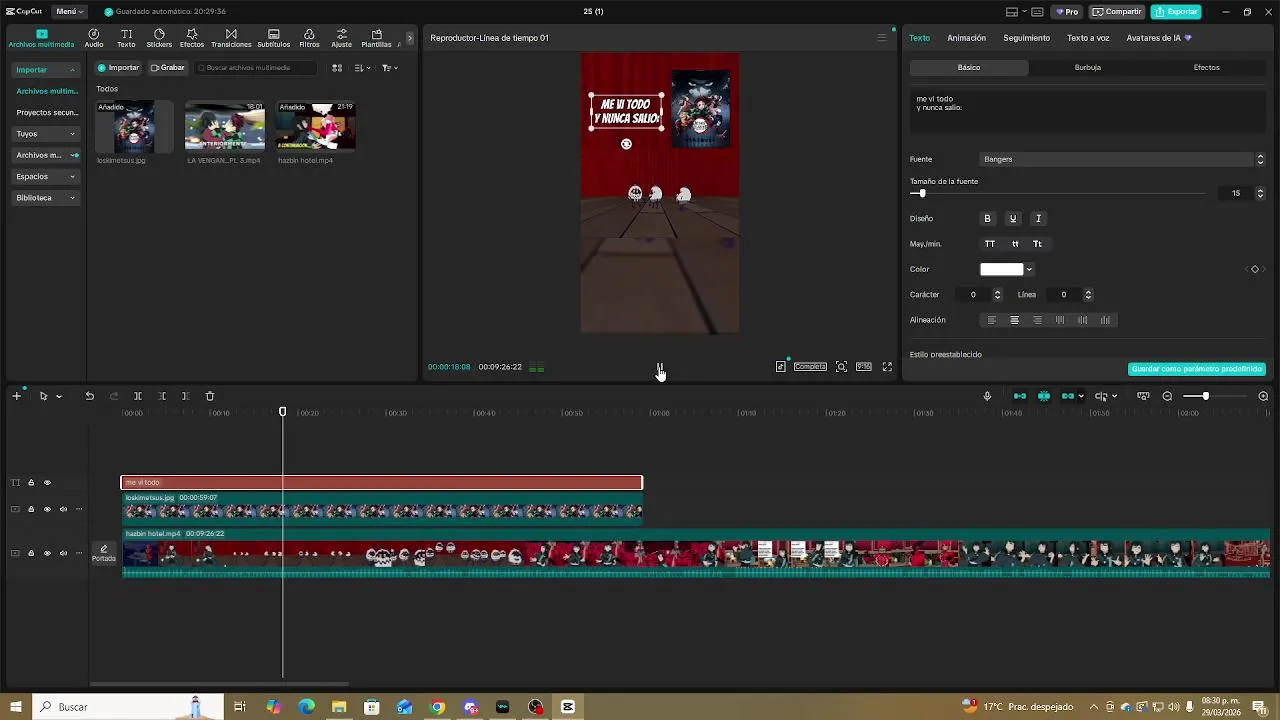Open the Plantillas panel
Screen dimensions: 1280x720
[376, 38]
